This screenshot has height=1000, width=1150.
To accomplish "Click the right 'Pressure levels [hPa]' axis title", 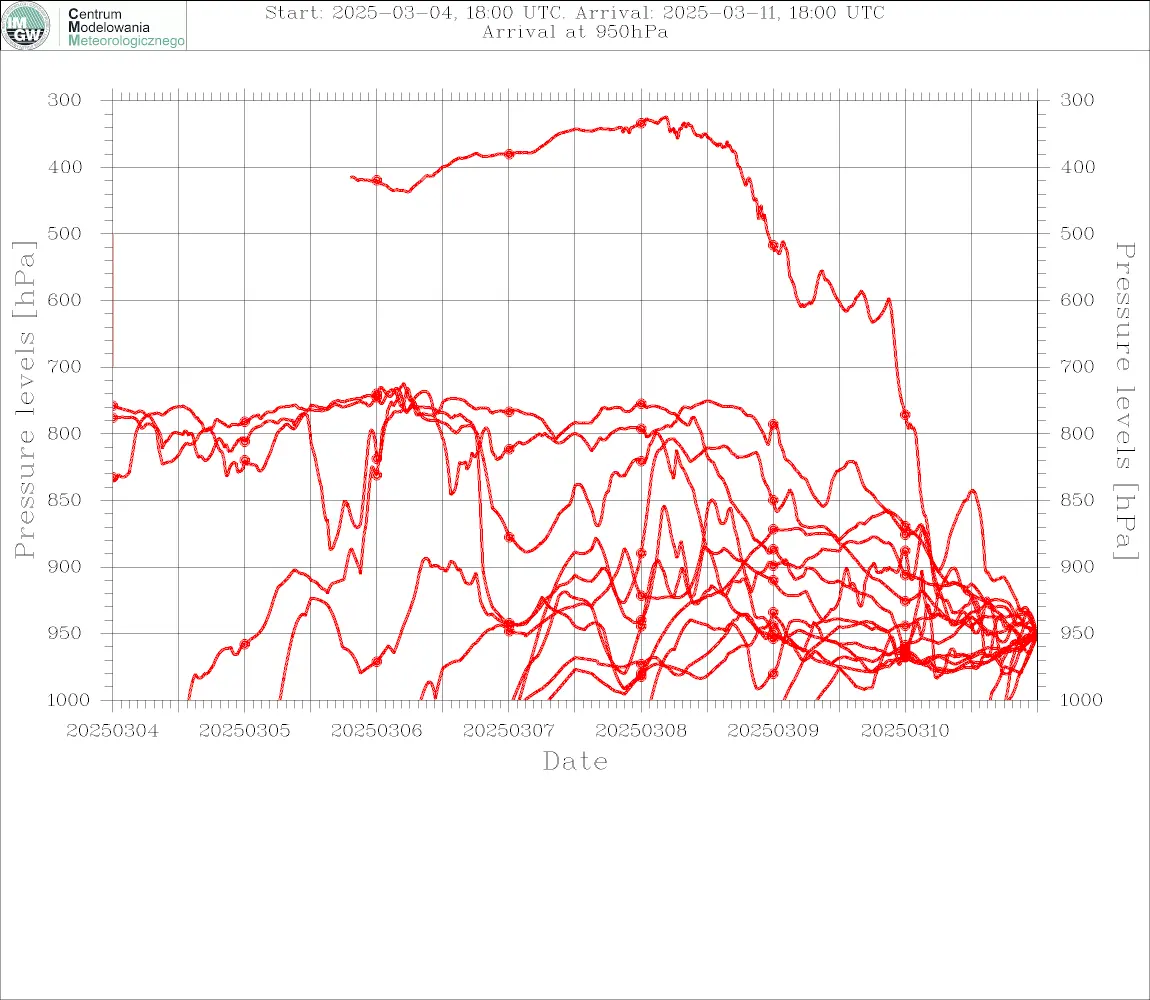I will pyautogui.click(x=1125, y=401).
